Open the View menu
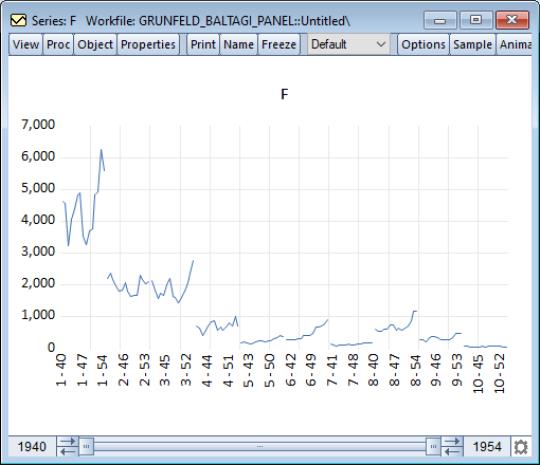 coord(26,44)
